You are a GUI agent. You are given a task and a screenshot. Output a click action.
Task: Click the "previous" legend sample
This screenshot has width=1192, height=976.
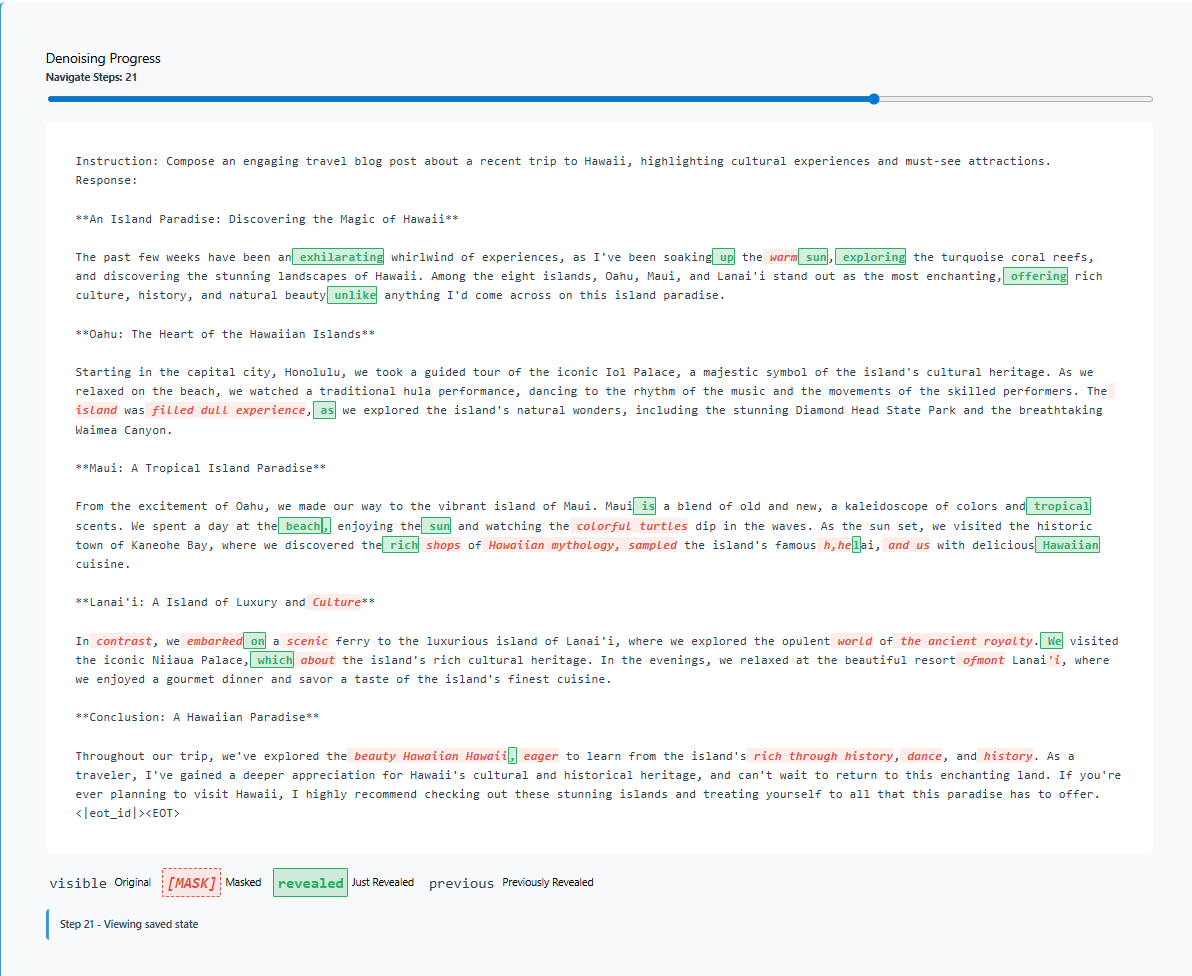click(x=461, y=883)
